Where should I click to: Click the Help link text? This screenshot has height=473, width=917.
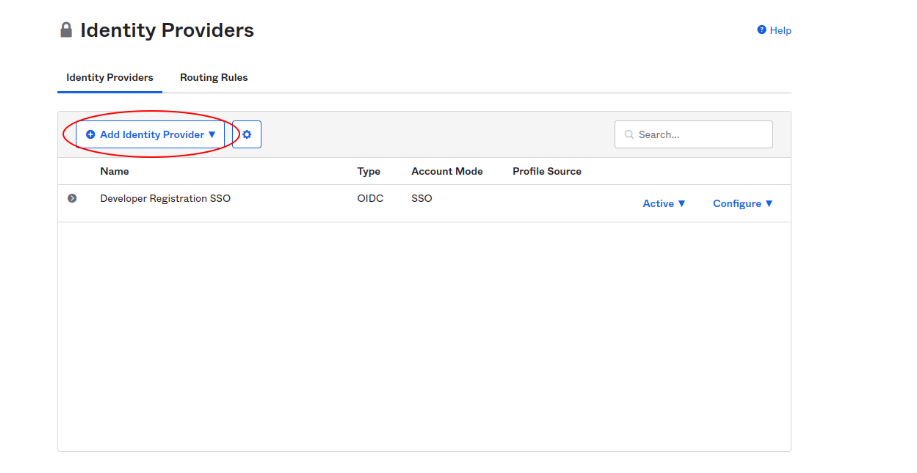click(x=780, y=31)
